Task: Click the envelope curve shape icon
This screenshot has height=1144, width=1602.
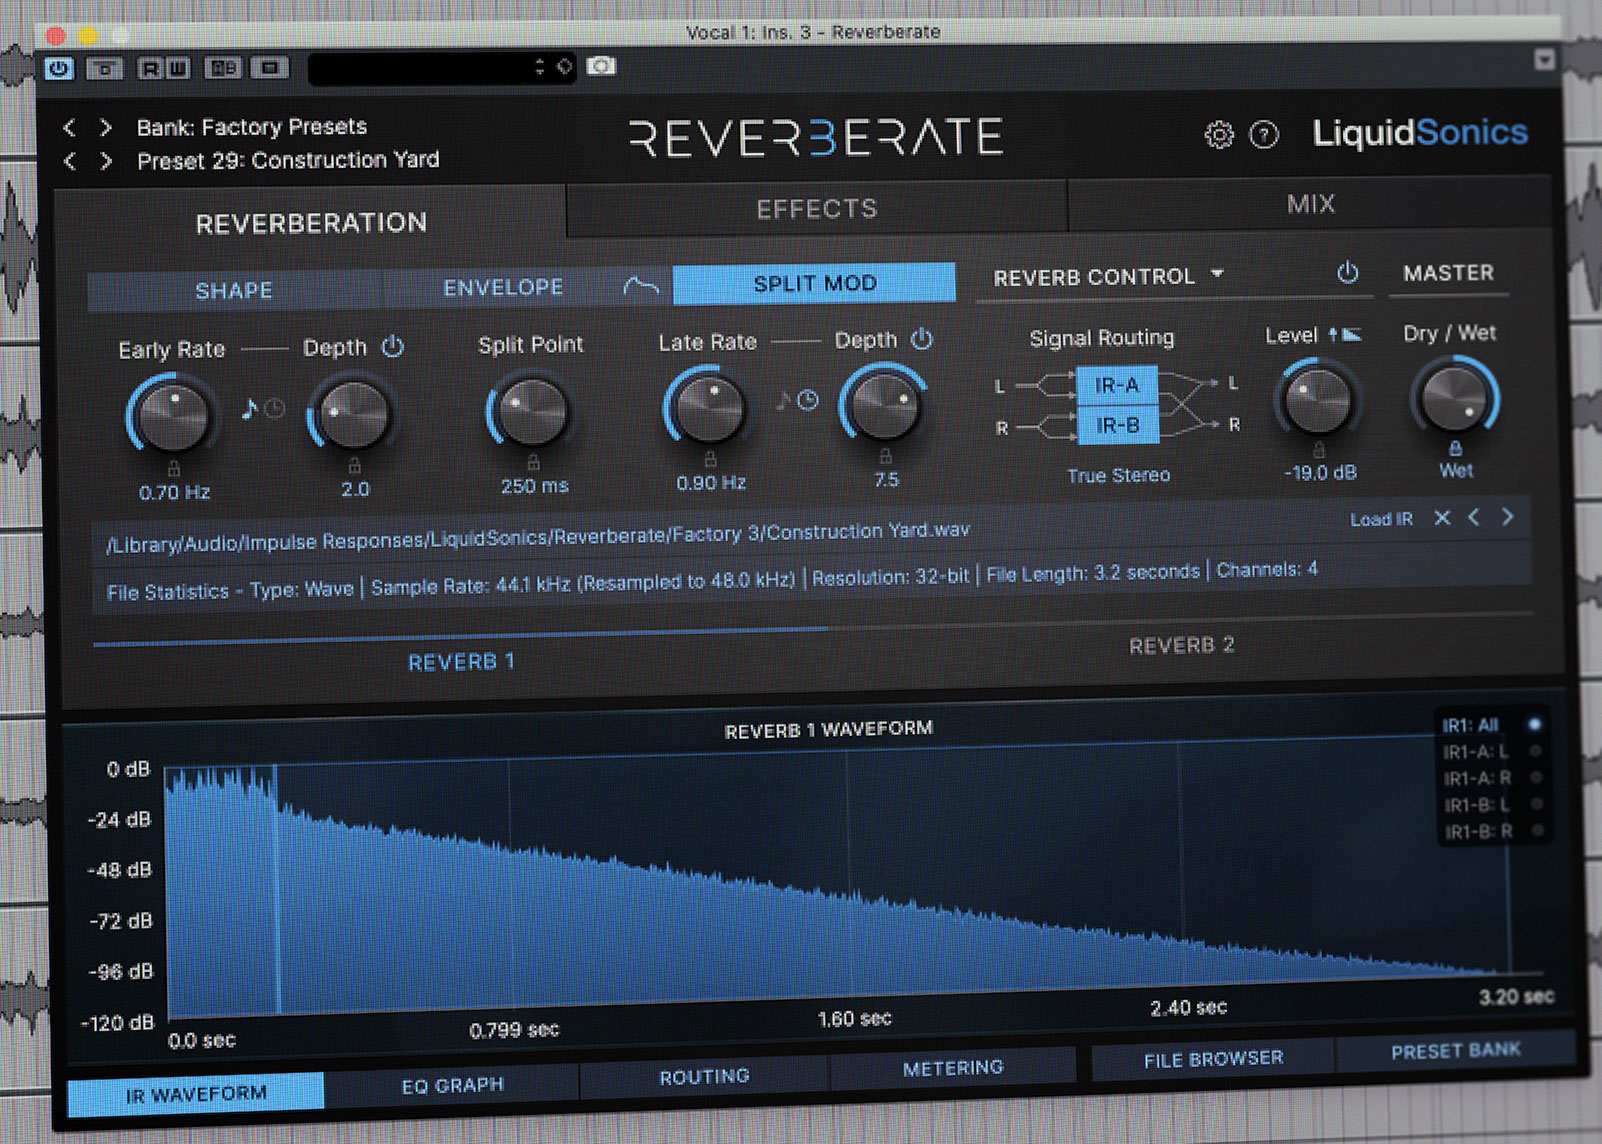Action: coord(641,287)
